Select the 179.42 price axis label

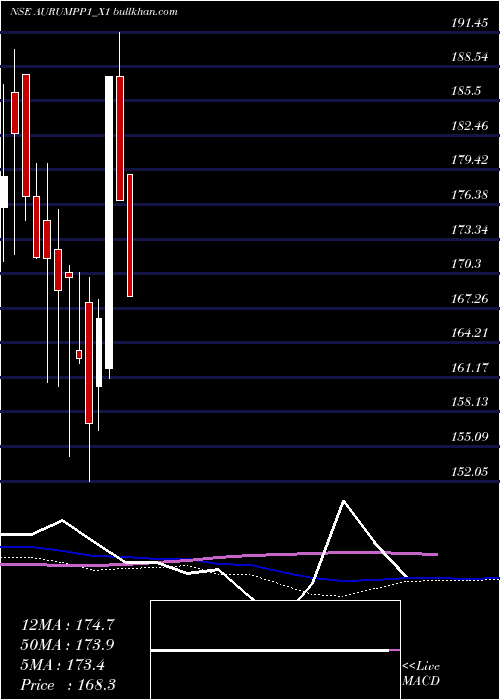tap(470, 160)
